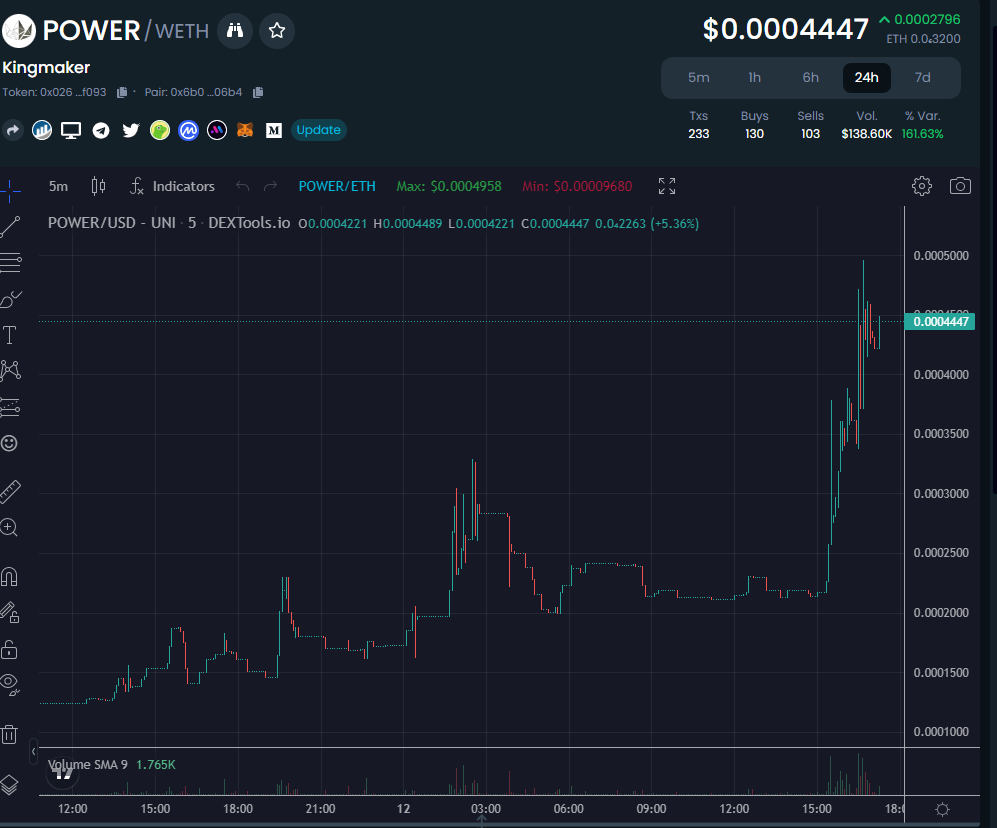
Task: Select the zoom in tool
Action: 9,527
